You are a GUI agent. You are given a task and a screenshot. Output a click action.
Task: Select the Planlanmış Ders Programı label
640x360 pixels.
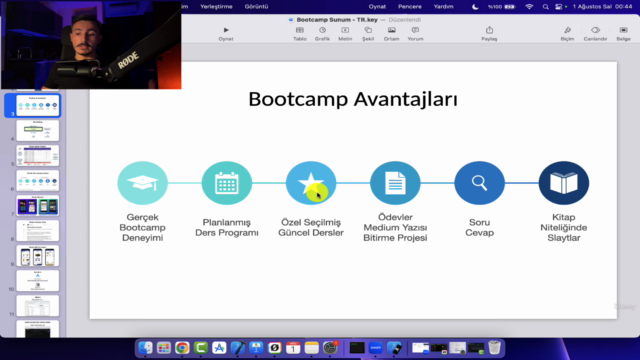(227, 227)
